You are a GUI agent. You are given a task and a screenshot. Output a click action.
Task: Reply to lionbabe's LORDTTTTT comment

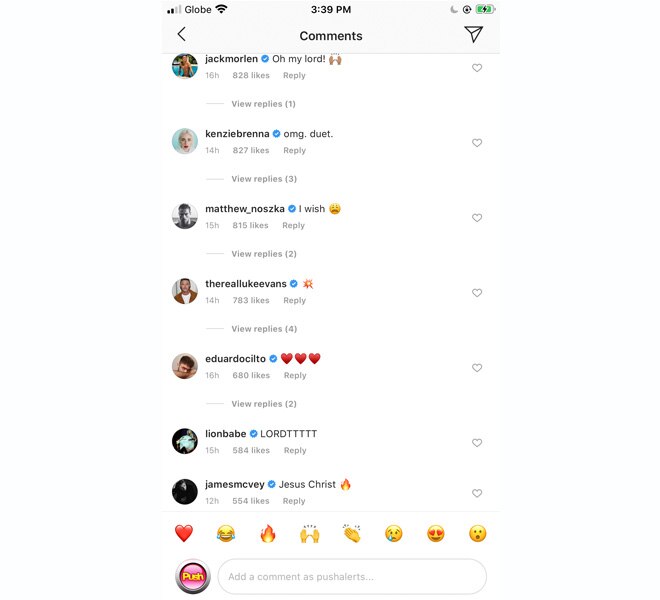[x=295, y=450]
